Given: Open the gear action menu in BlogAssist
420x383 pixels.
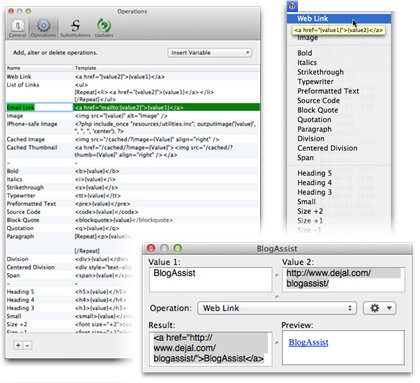Looking at the screenshot, I should (x=379, y=308).
